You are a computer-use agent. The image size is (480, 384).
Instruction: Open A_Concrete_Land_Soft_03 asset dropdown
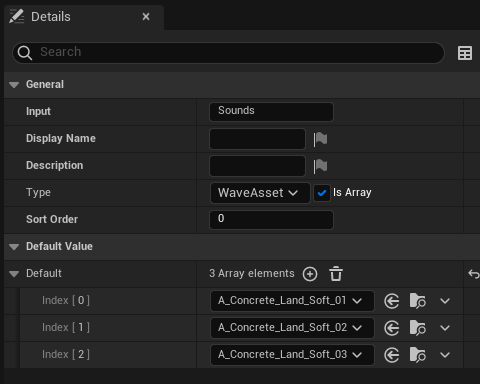tap(292, 355)
